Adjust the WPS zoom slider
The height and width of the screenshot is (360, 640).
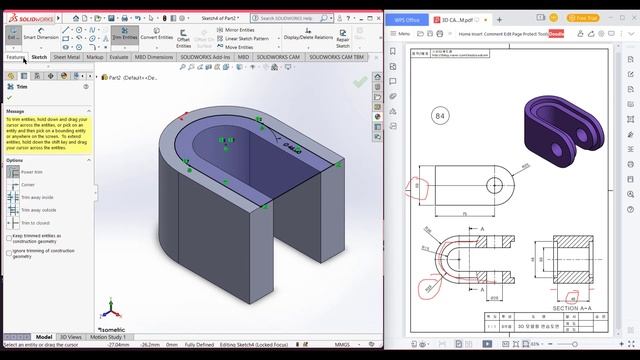pos(574,344)
